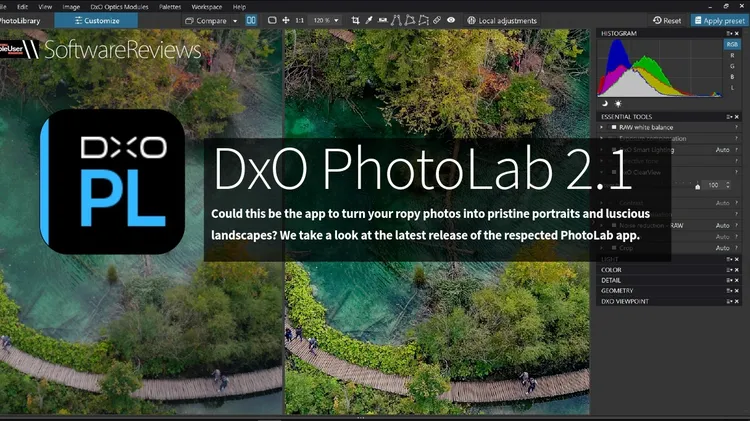The image size is (750, 421).
Task: Toggle RAW white balance checkbox
Action: 614,127
